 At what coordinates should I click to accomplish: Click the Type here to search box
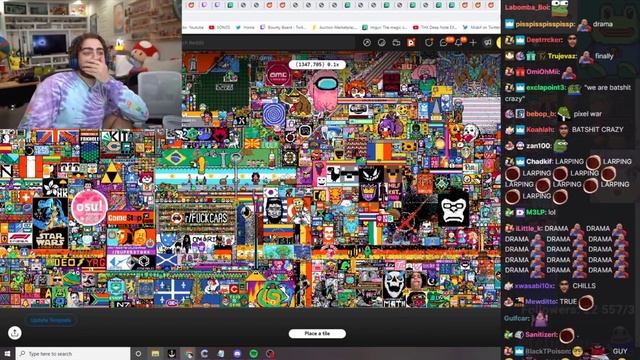(73, 353)
